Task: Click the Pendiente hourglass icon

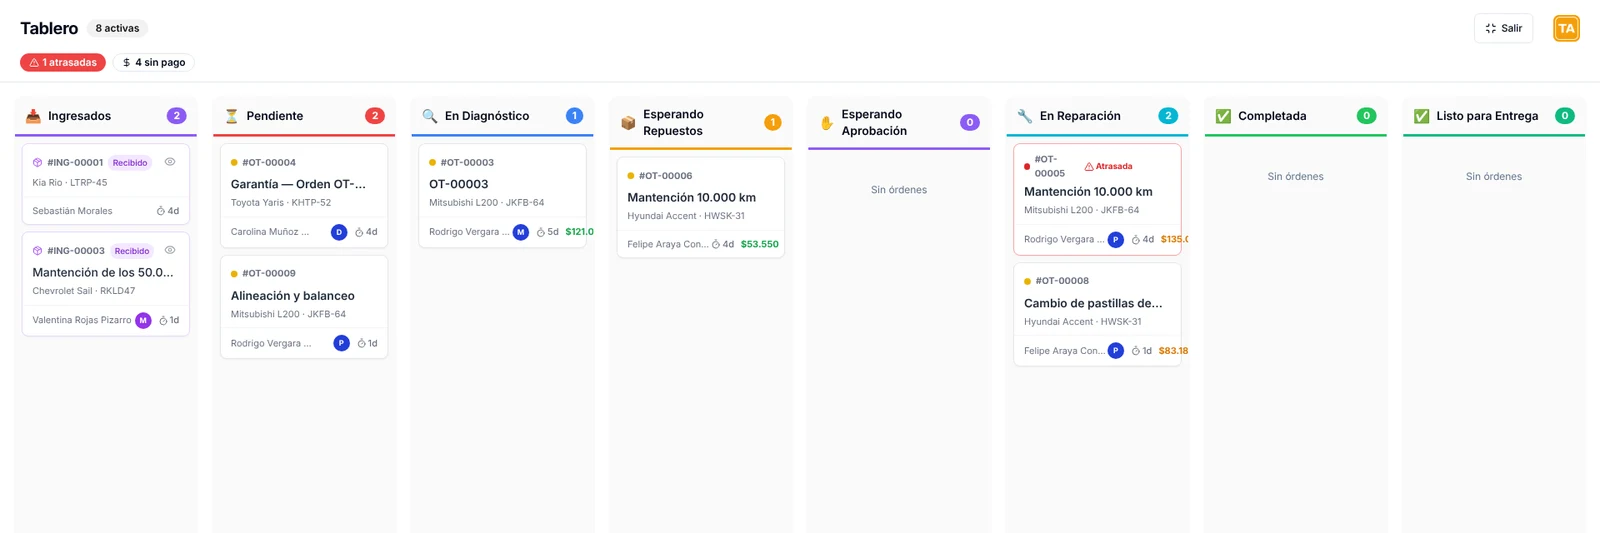Action: coord(232,116)
